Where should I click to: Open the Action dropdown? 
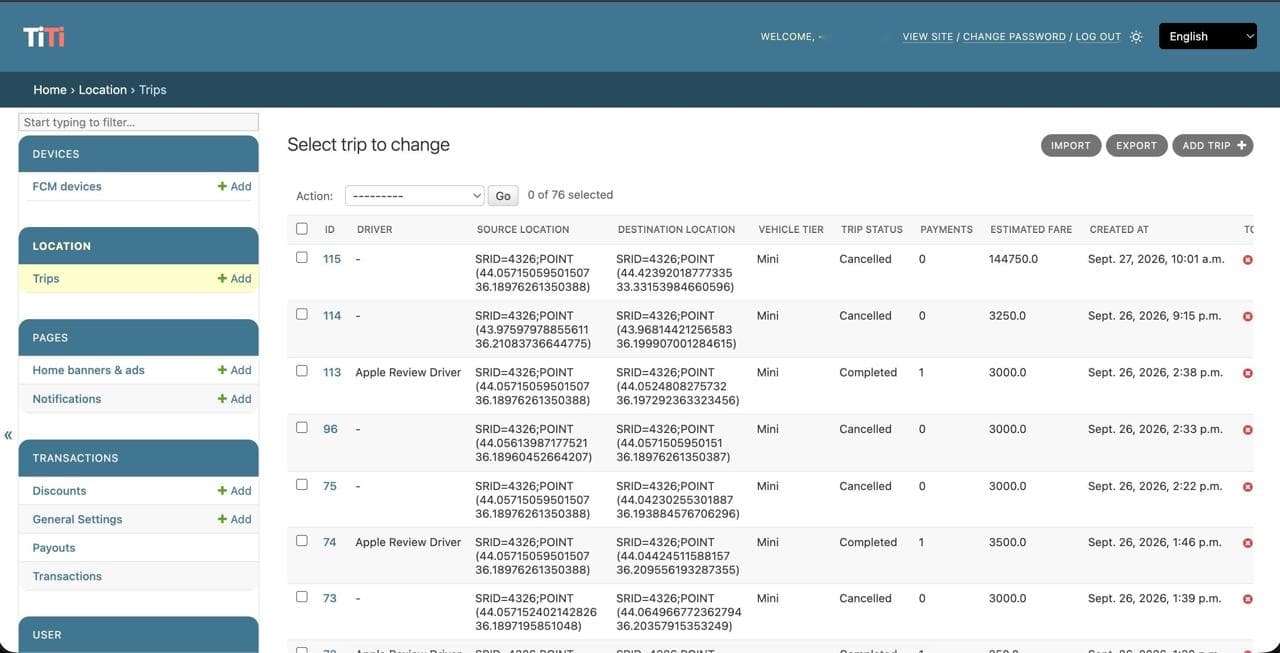[415, 196]
